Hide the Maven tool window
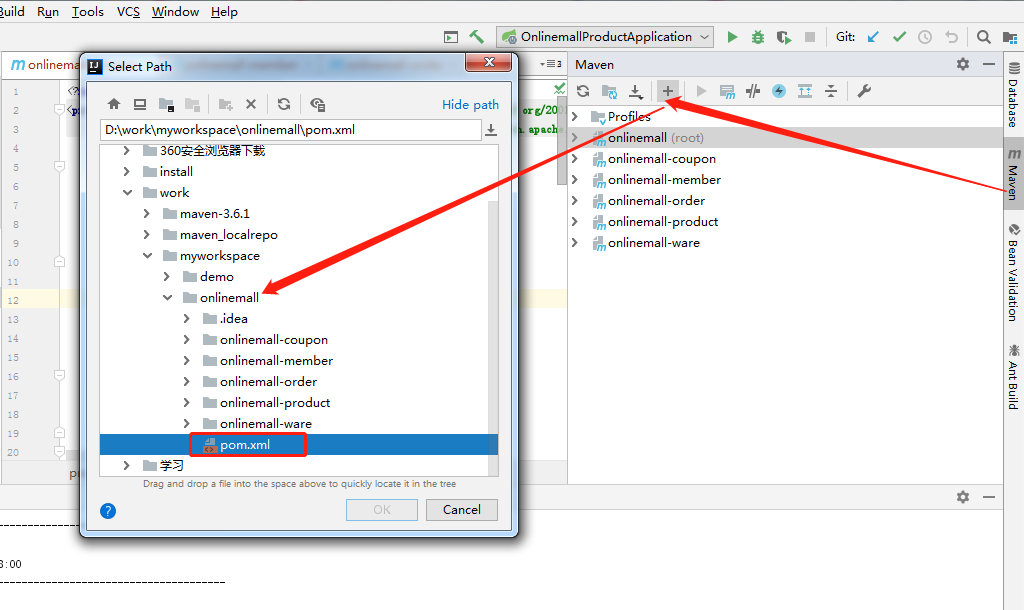 [989, 64]
